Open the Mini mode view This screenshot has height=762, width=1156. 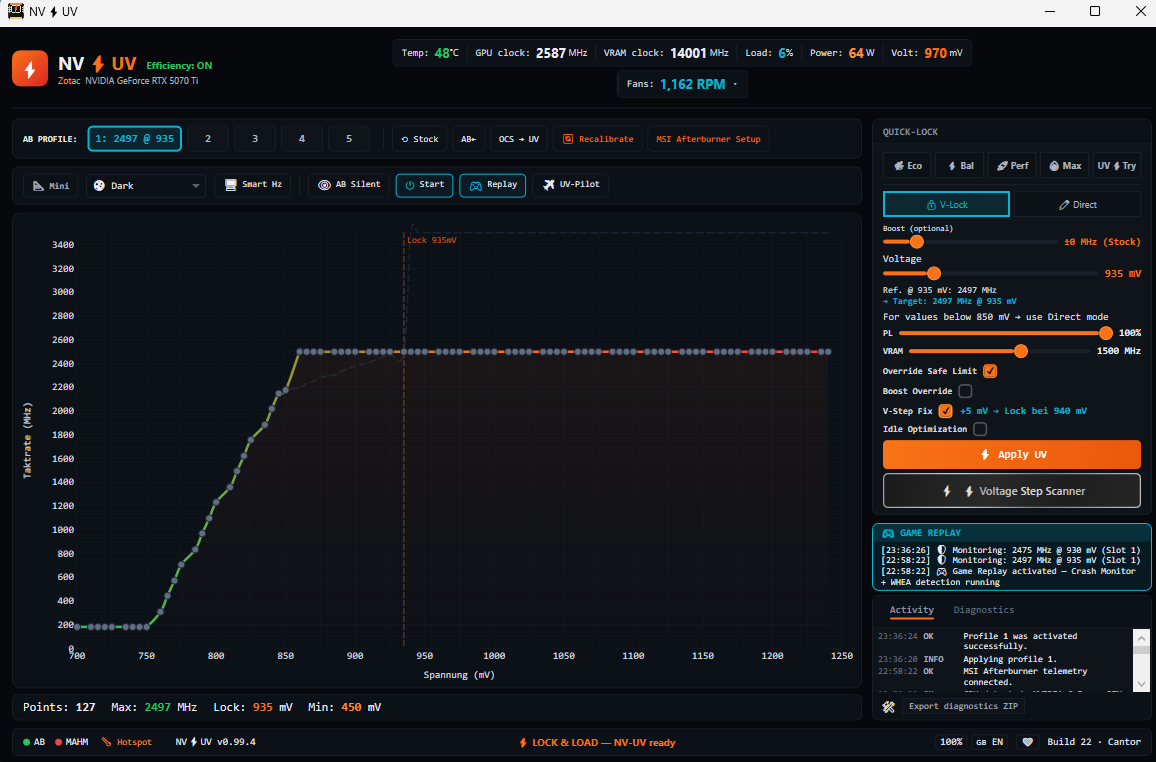click(x=51, y=186)
